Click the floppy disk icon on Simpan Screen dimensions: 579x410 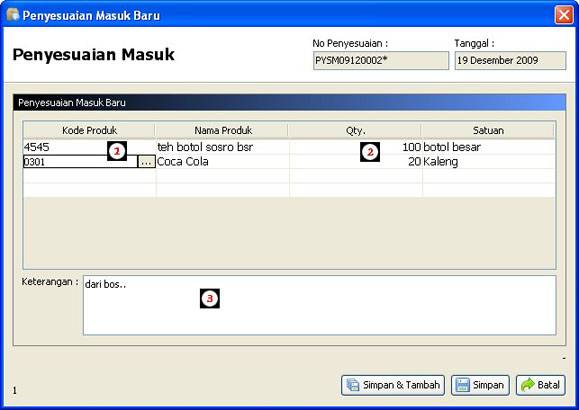[x=462, y=385]
